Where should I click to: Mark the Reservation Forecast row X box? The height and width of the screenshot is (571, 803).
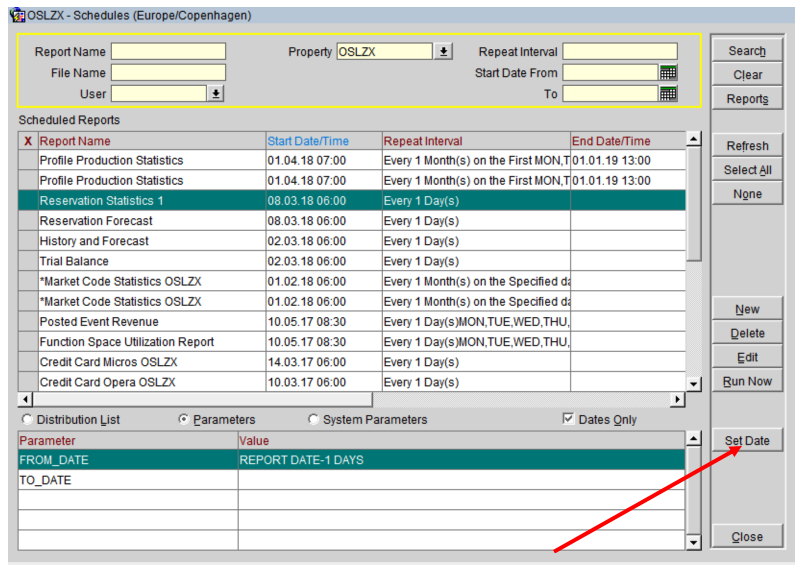(x=28, y=221)
